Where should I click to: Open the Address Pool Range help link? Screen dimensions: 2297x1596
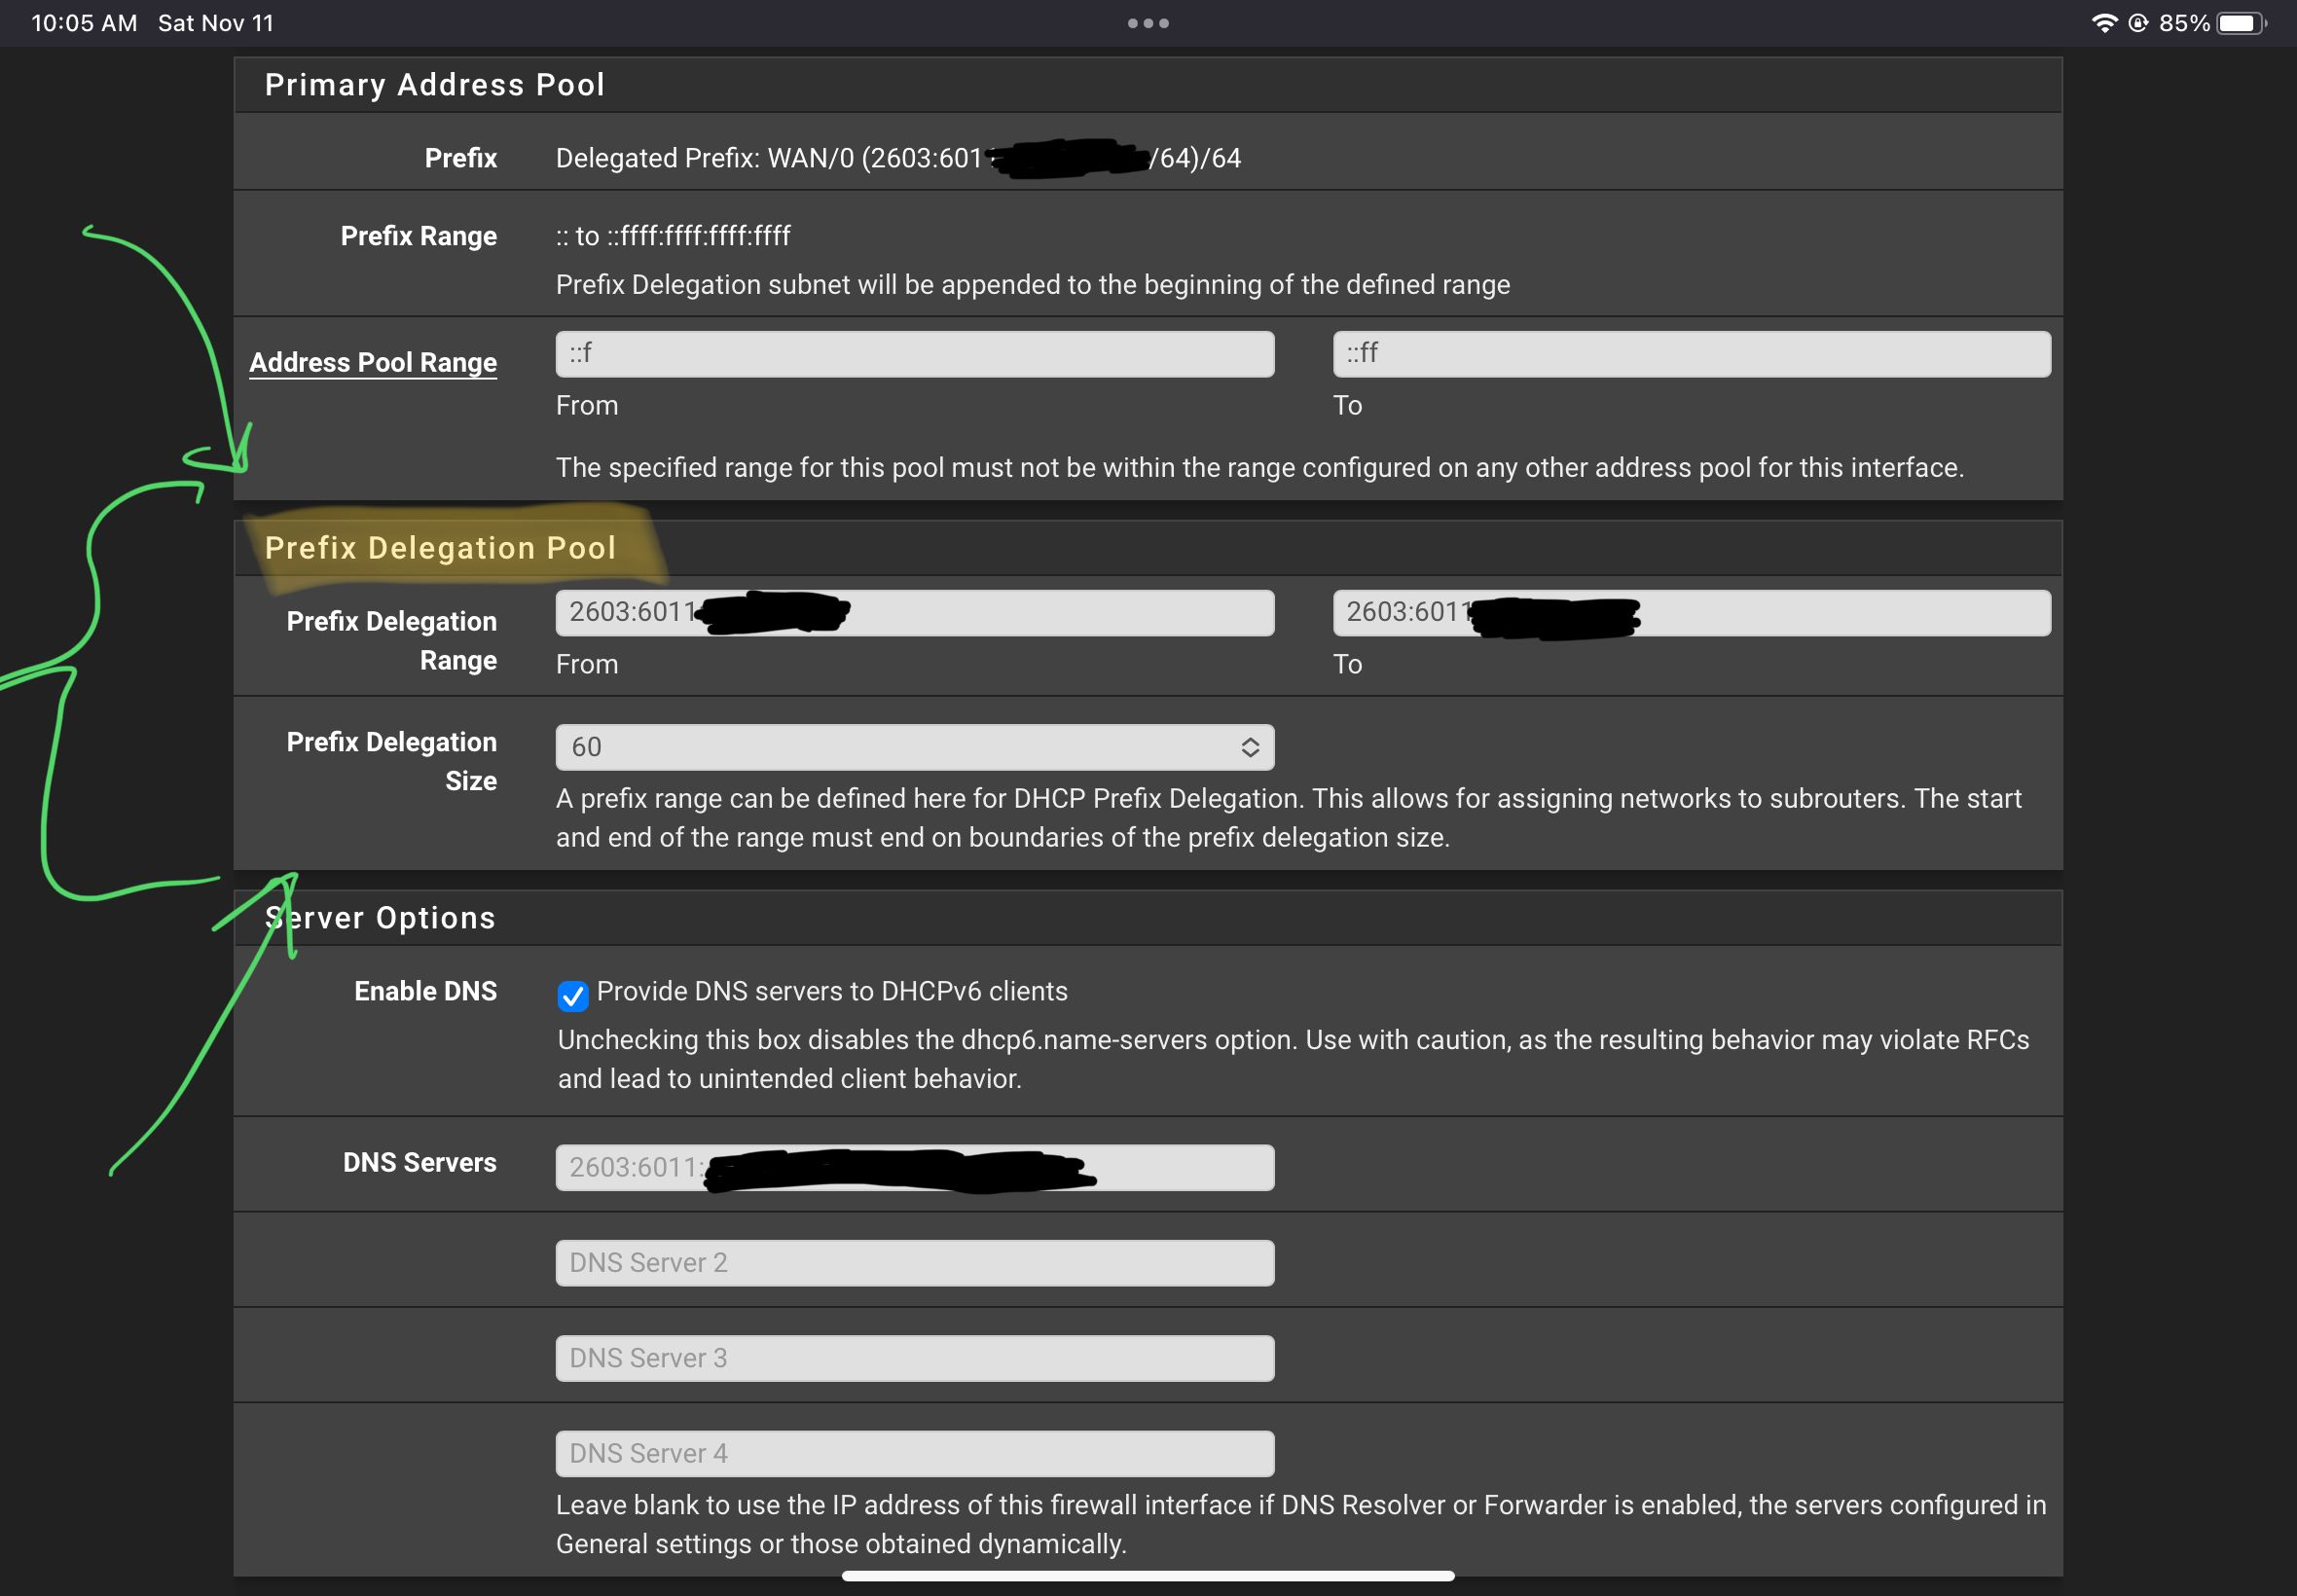[x=373, y=362]
